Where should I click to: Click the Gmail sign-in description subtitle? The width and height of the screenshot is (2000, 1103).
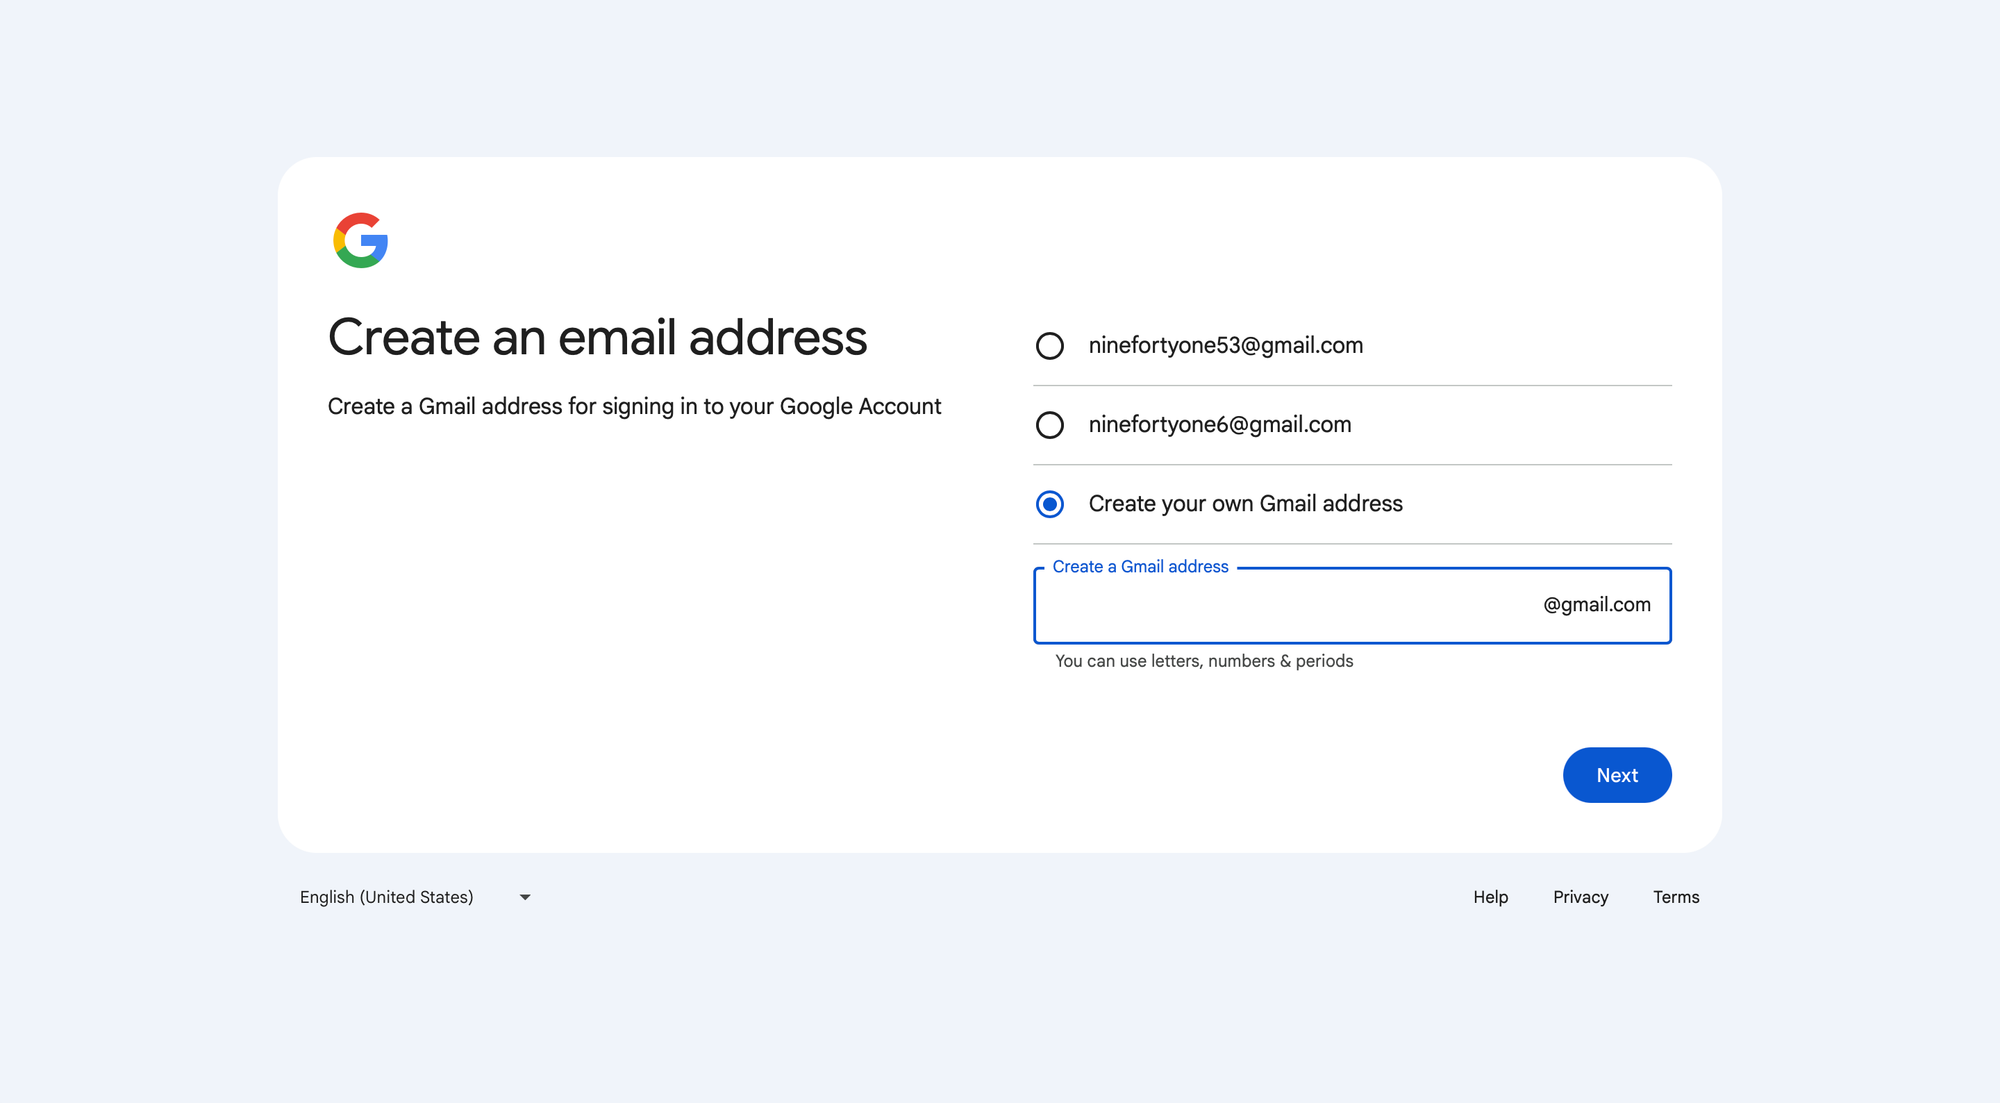pyautogui.click(x=634, y=407)
